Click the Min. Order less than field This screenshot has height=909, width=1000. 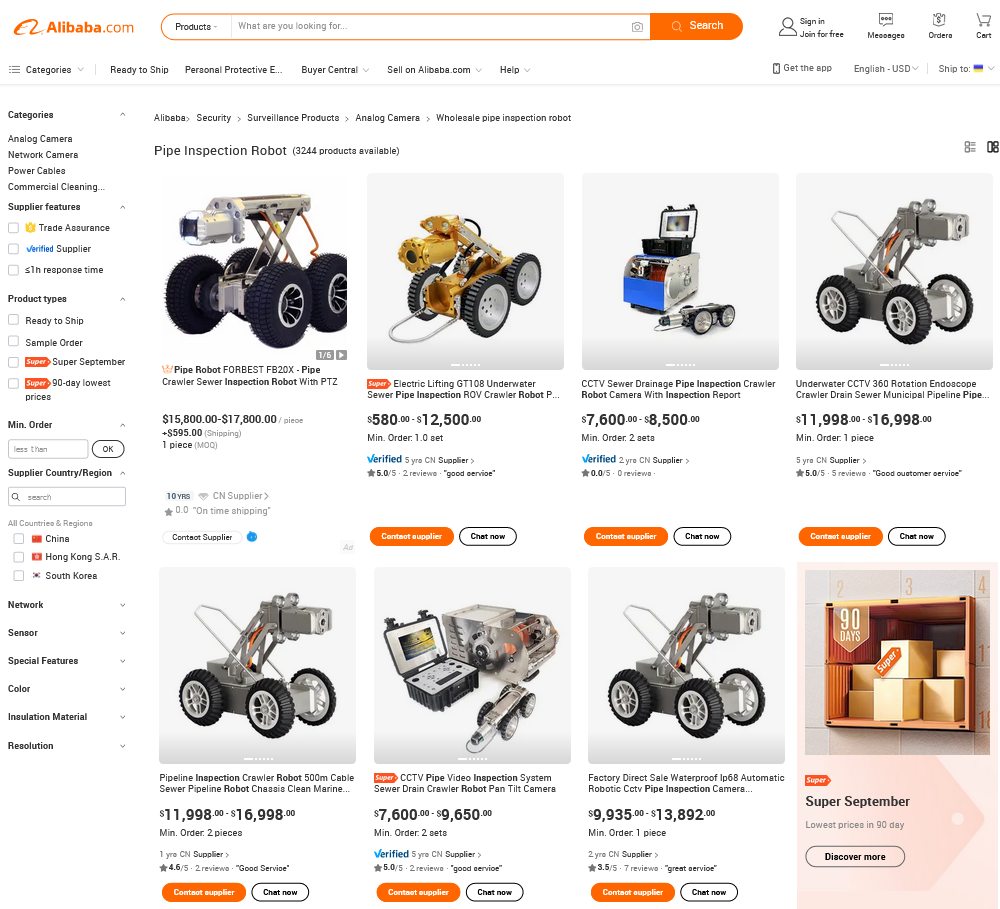[x=48, y=449]
